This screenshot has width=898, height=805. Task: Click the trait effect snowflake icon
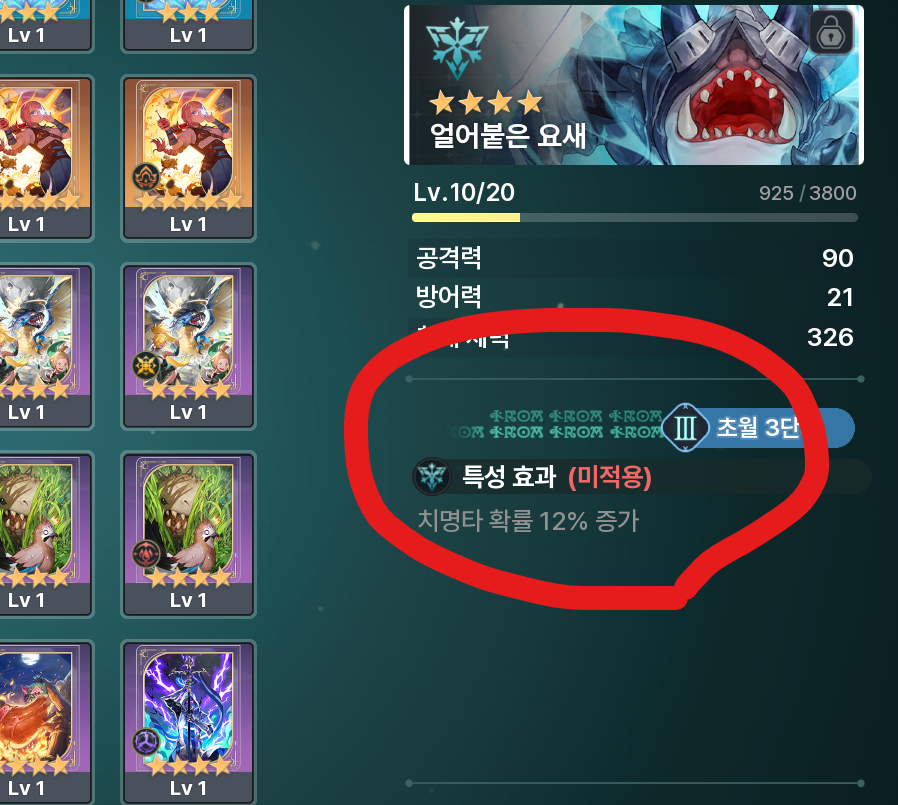[432, 476]
